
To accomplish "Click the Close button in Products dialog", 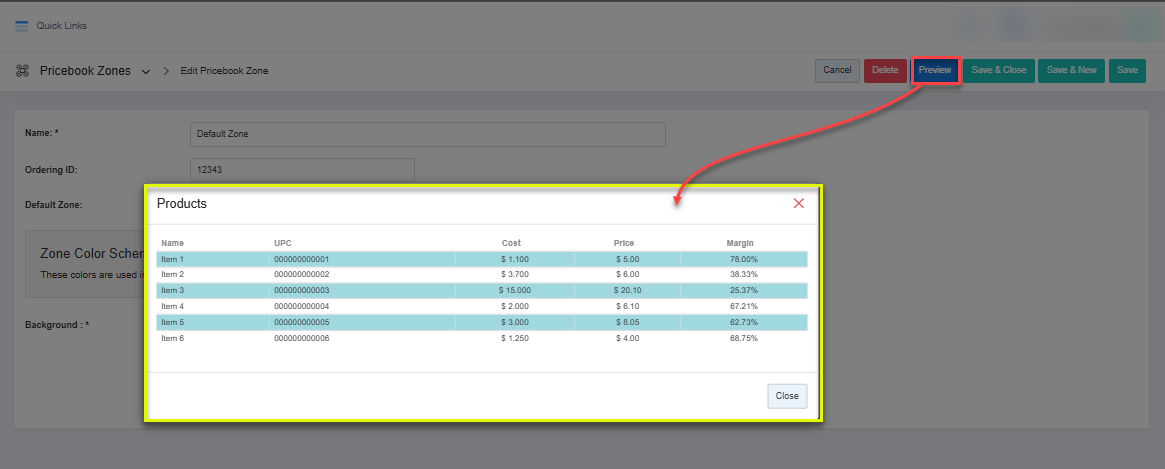I will click(787, 396).
